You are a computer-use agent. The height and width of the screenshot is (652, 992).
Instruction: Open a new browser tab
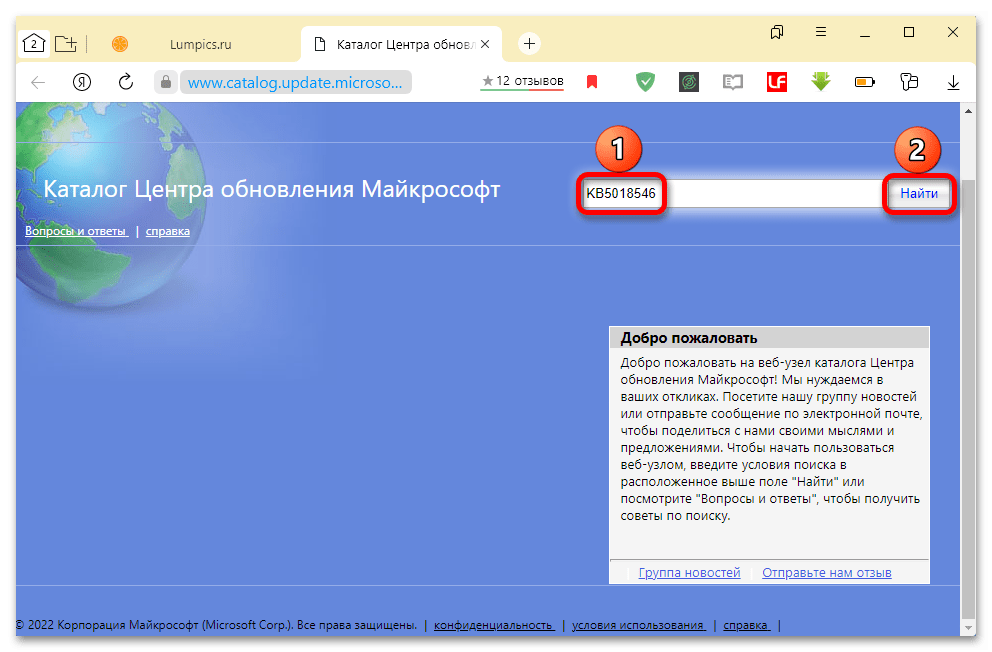click(x=530, y=43)
